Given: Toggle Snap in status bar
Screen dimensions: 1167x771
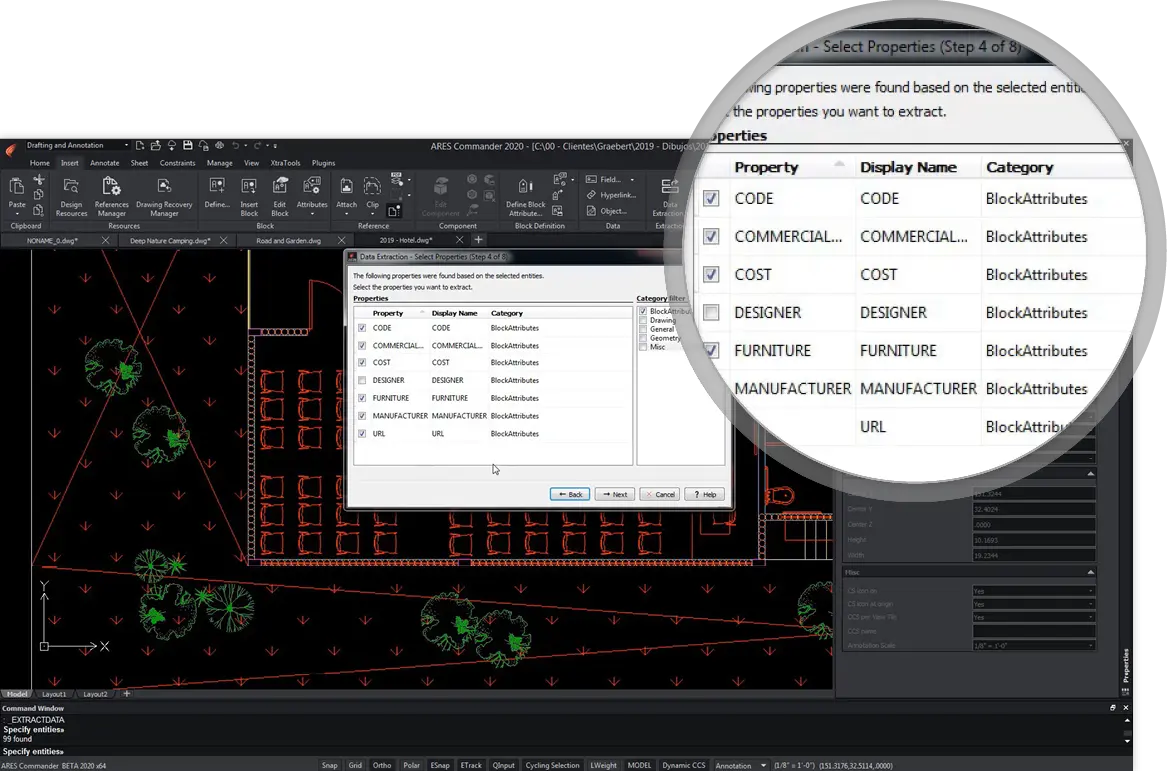Looking at the screenshot, I should (x=330, y=765).
